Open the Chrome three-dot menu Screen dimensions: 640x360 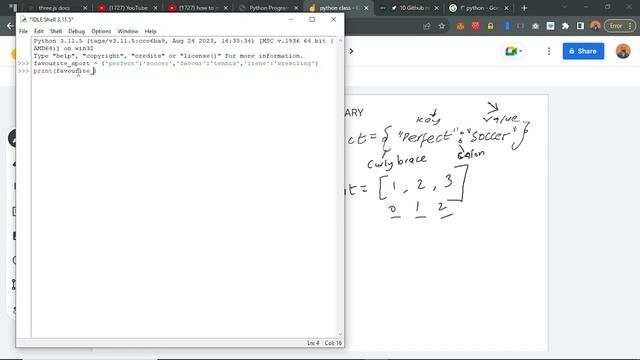(x=630, y=26)
